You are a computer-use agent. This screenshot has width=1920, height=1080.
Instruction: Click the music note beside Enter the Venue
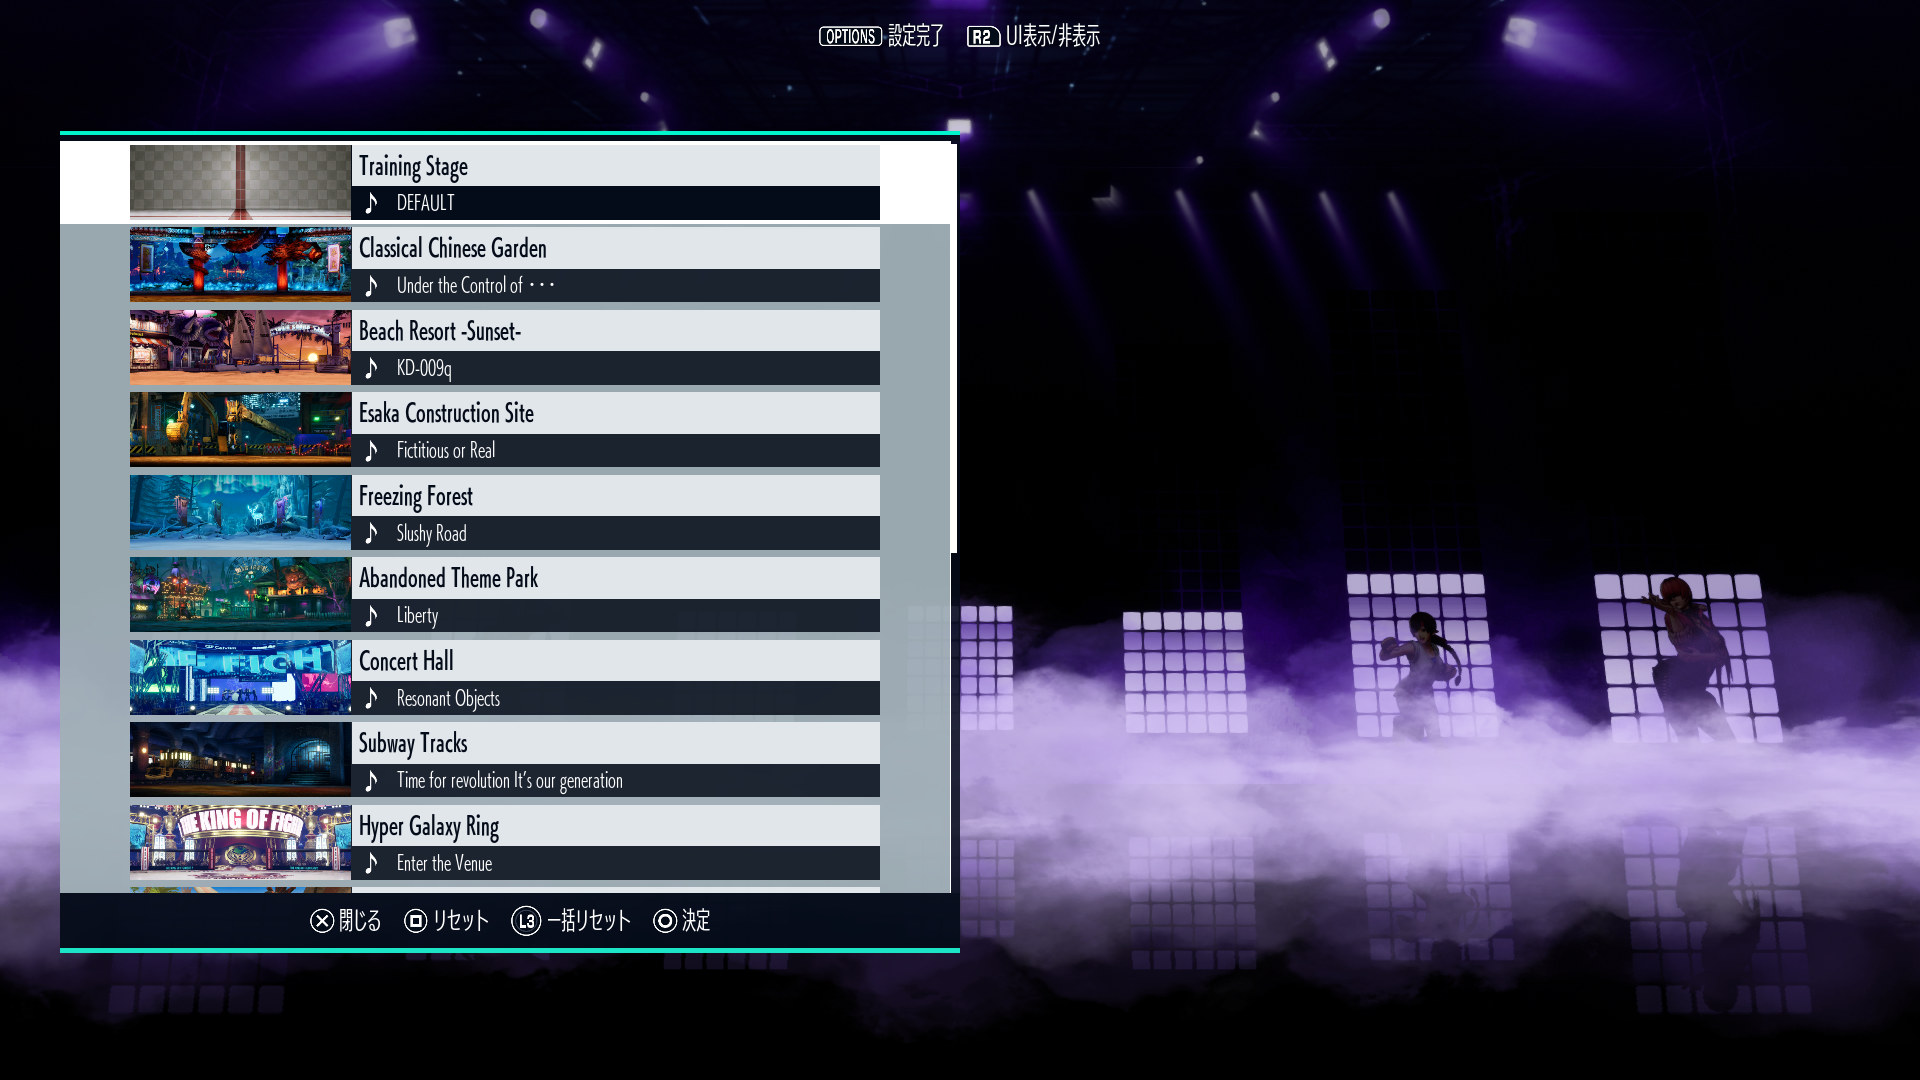coord(372,863)
